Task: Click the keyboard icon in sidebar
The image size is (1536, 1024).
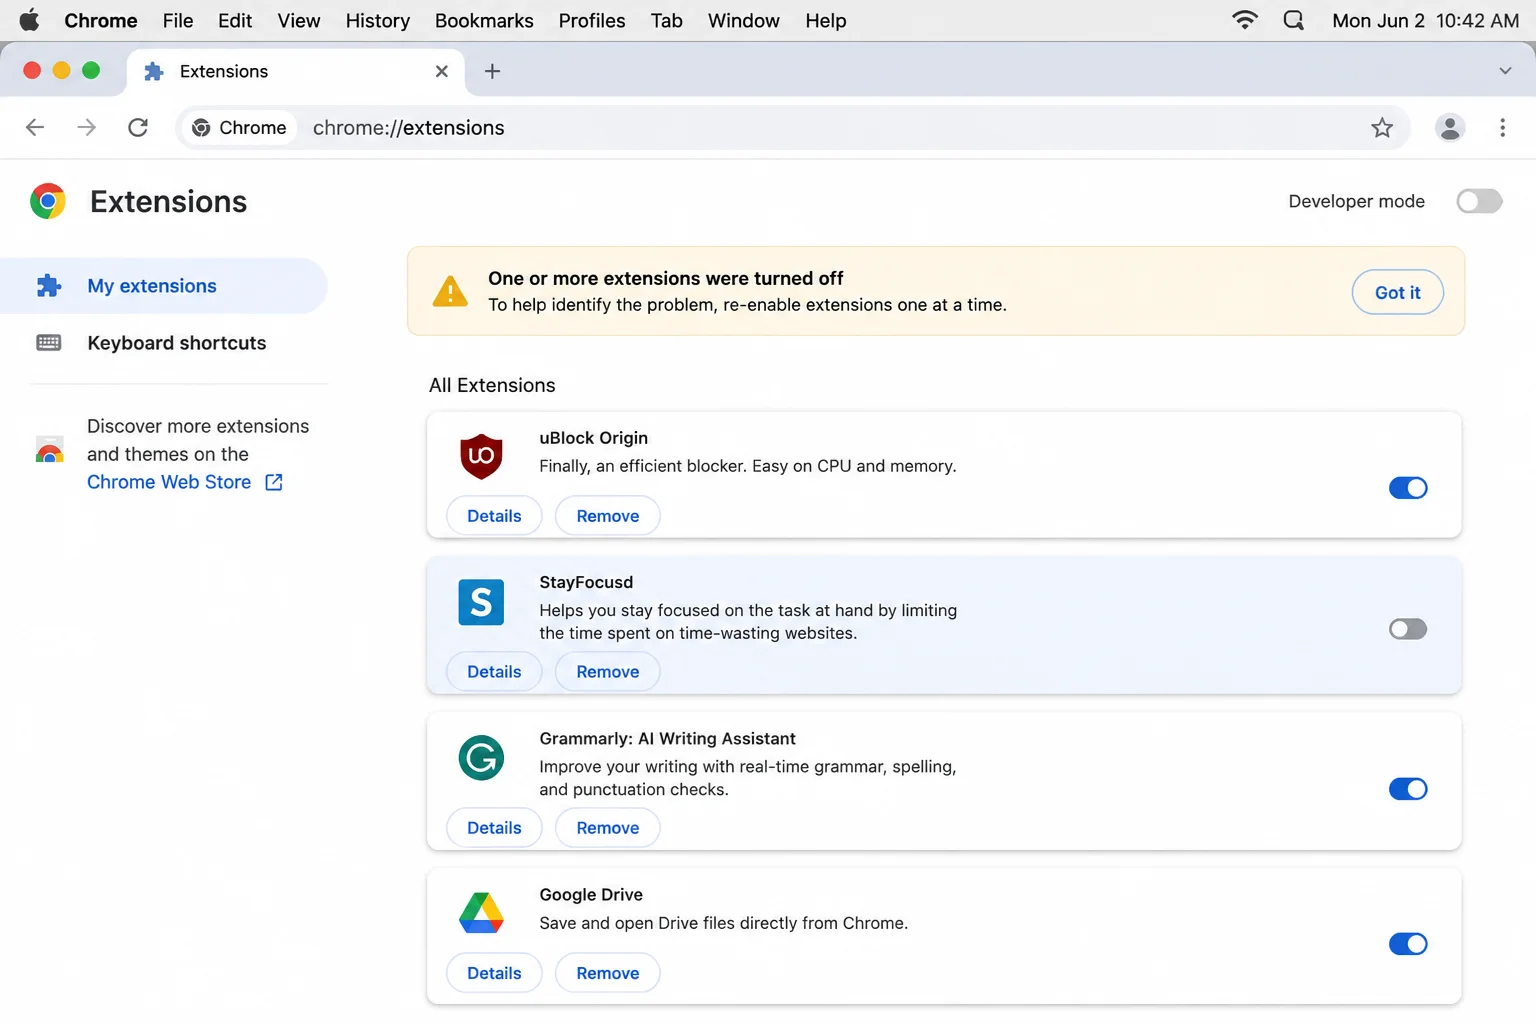Action: [x=49, y=343]
